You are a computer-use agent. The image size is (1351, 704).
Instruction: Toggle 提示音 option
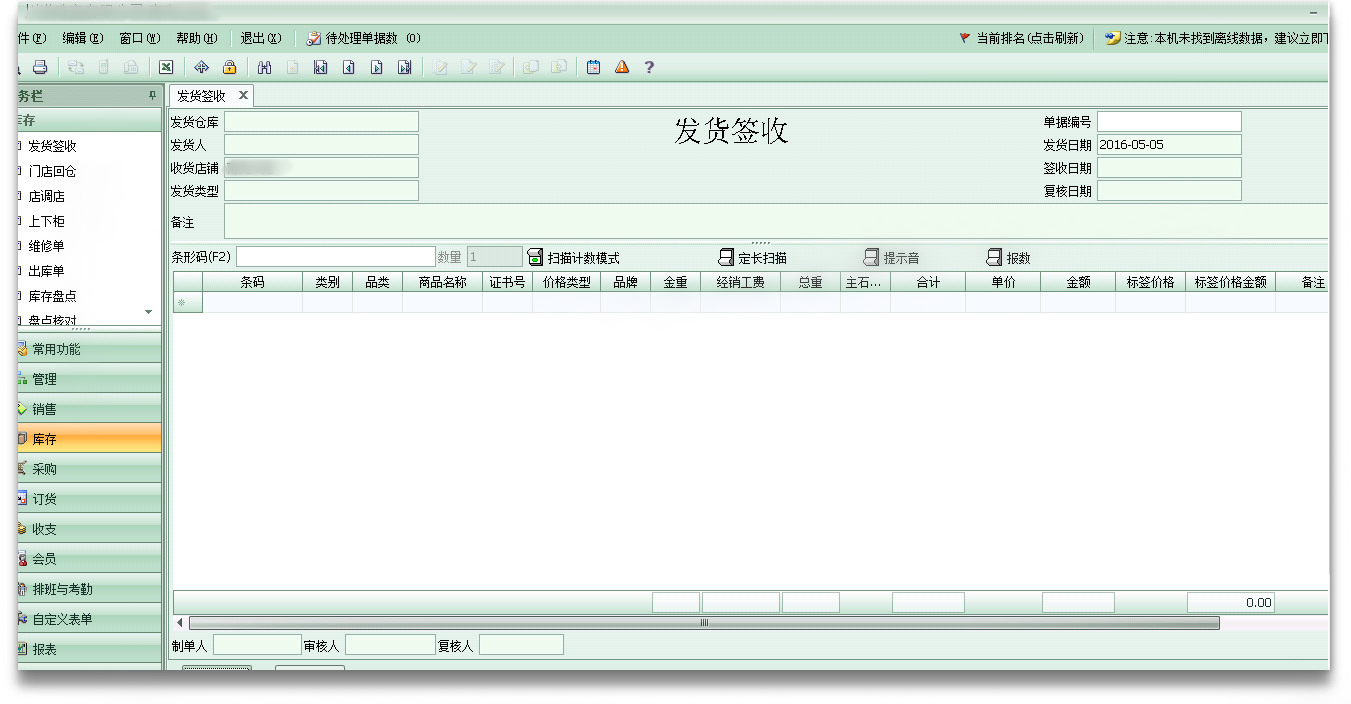(x=891, y=258)
